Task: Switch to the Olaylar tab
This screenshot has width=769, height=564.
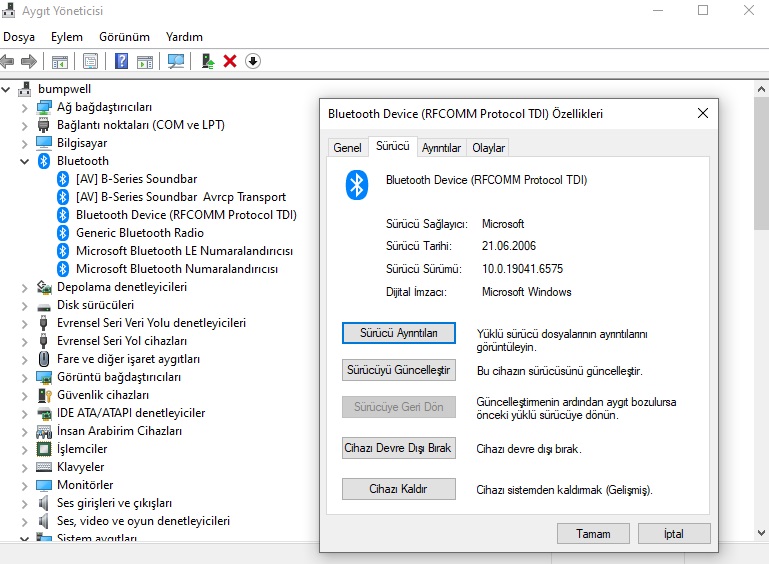Action: [x=488, y=148]
